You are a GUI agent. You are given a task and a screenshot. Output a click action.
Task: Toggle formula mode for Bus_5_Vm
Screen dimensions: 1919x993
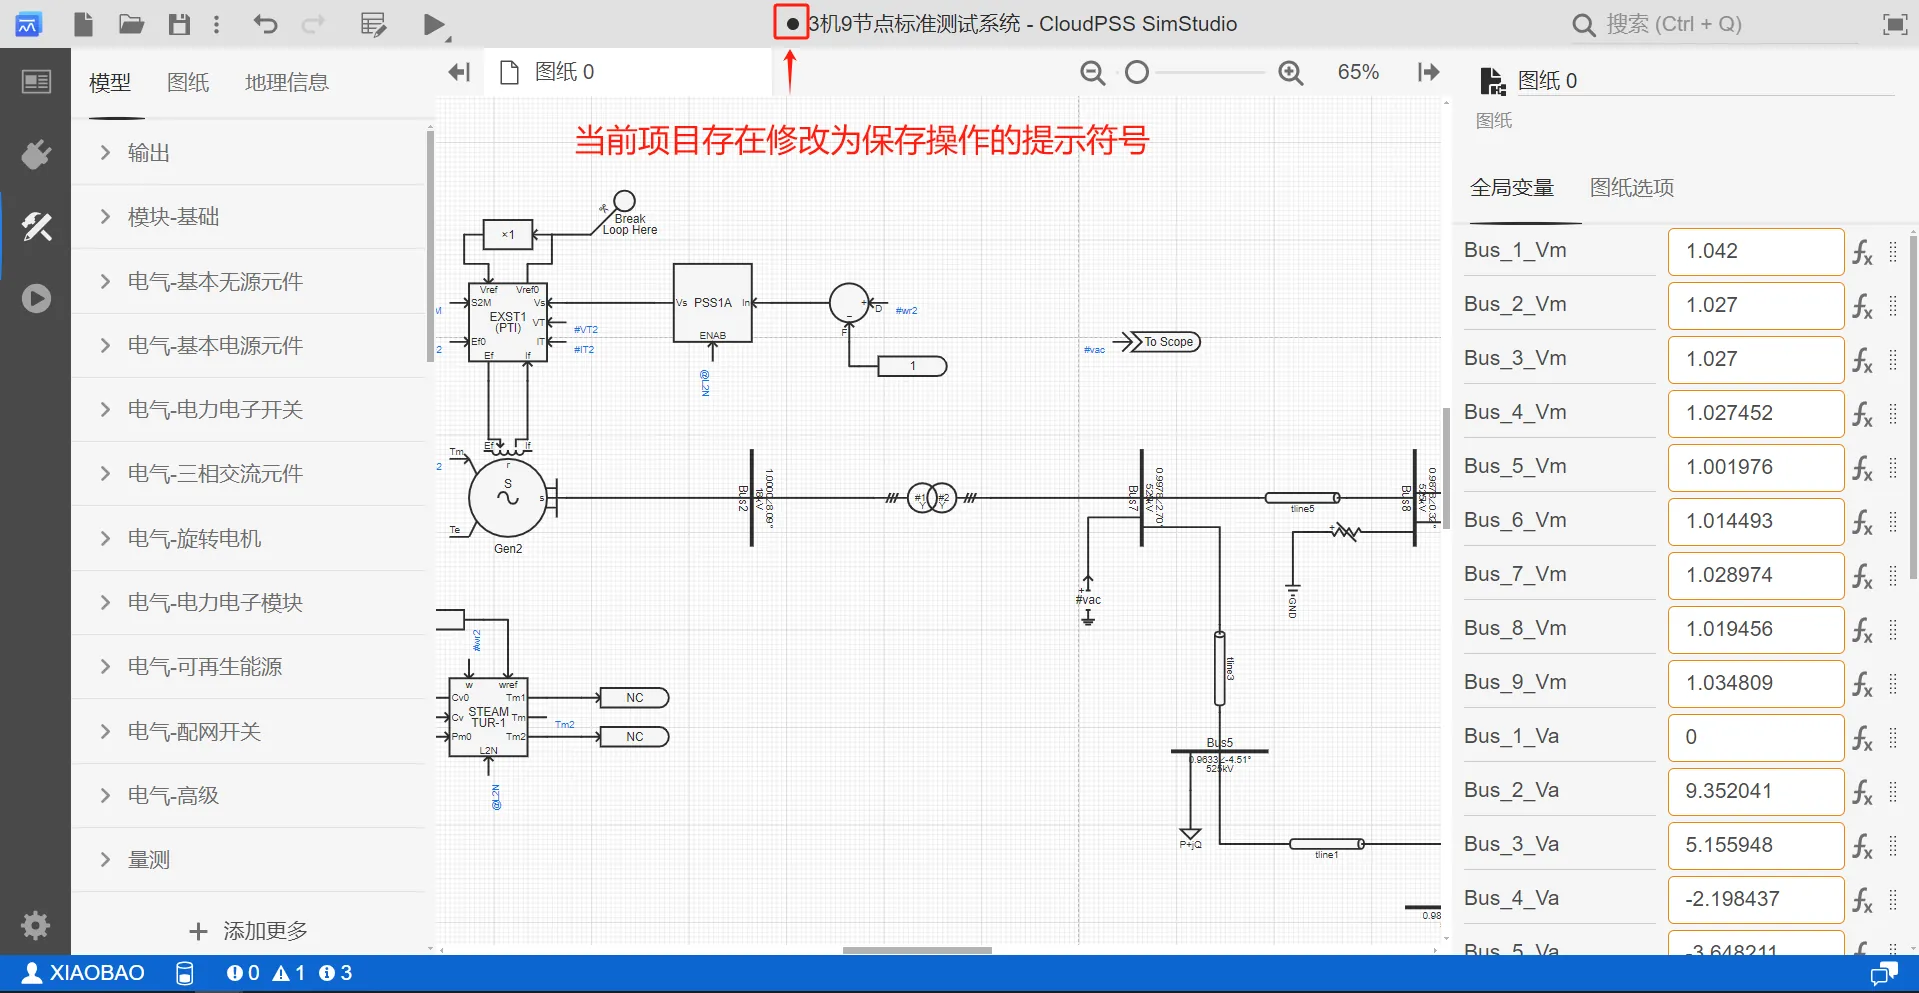click(x=1862, y=468)
